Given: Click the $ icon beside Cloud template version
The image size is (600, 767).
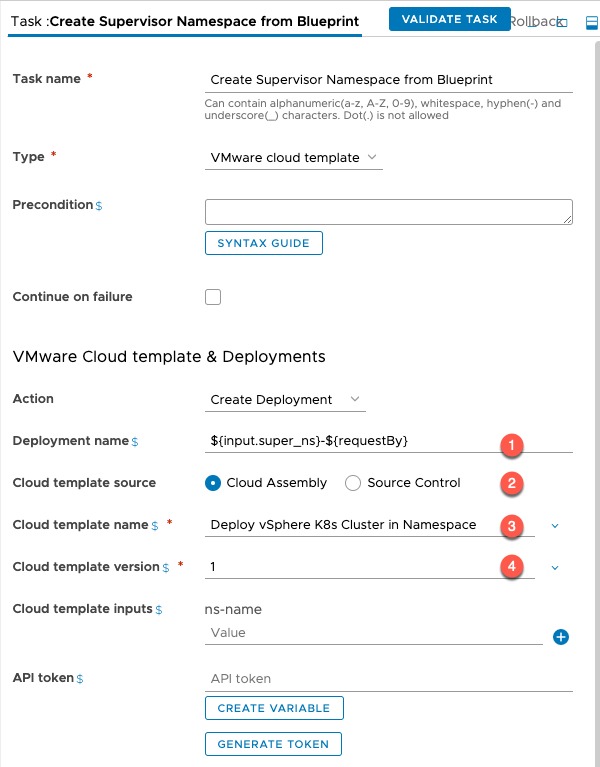Looking at the screenshot, I should click(x=166, y=567).
